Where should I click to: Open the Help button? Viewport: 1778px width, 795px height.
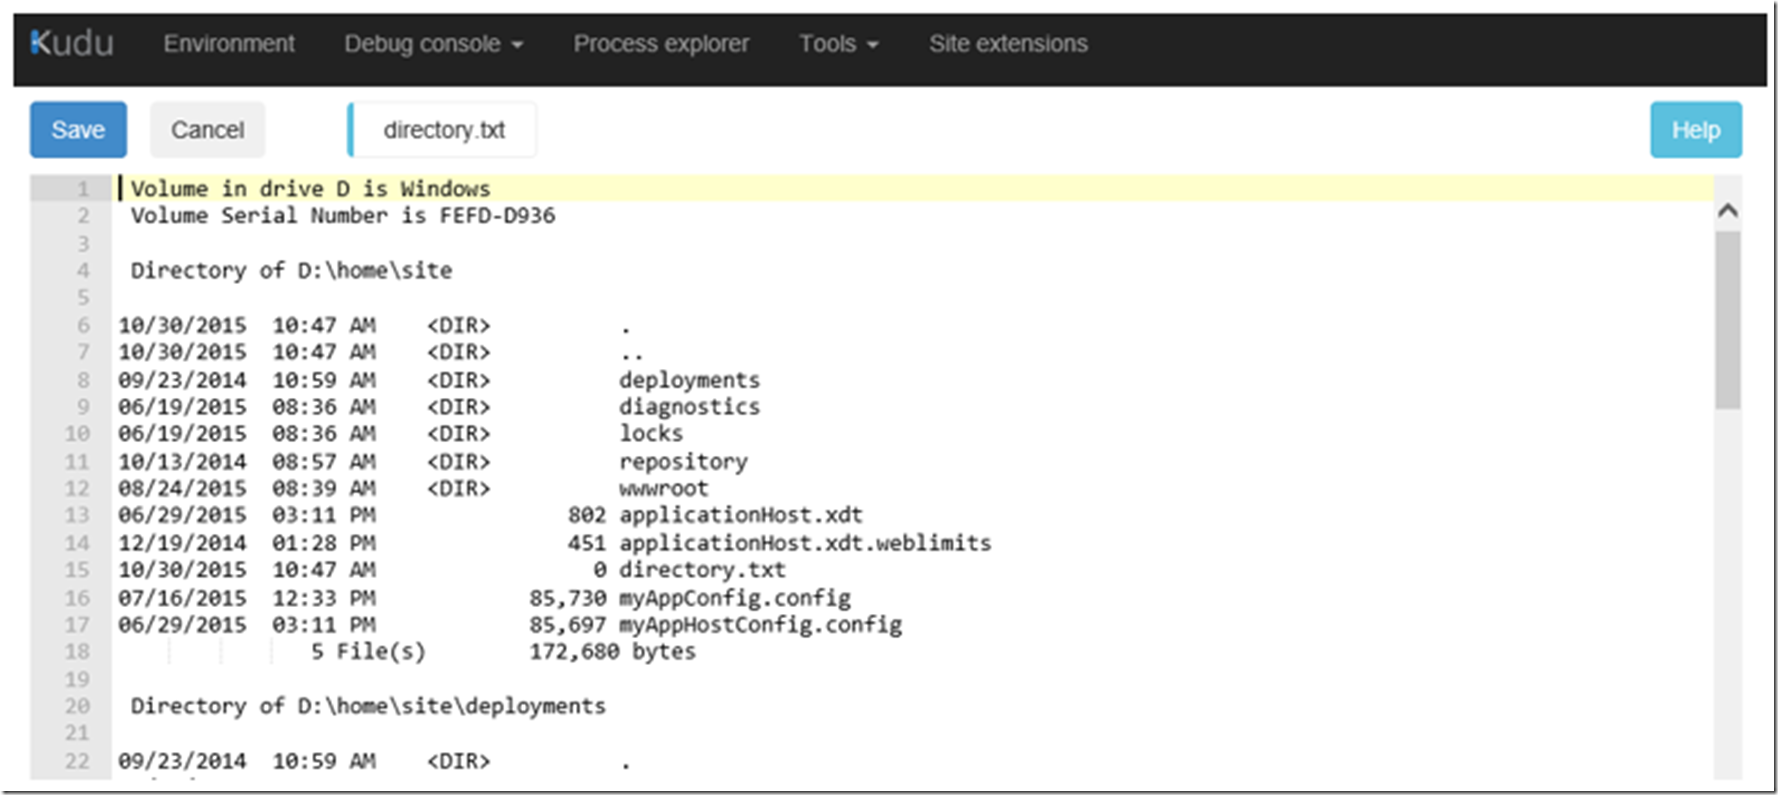[x=1695, y=130]
